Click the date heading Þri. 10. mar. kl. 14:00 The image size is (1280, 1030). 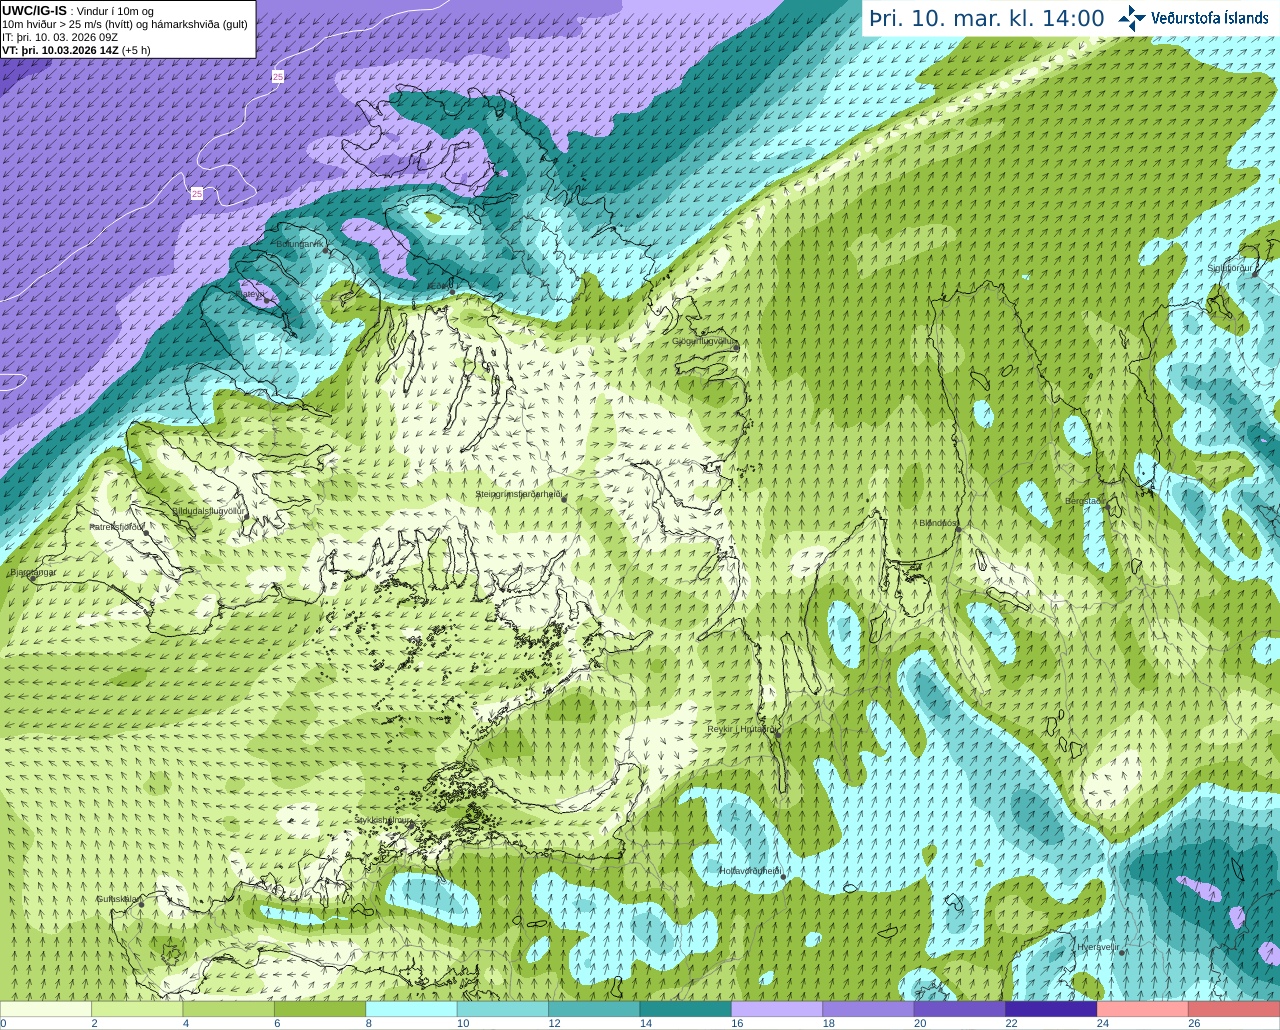coord(987,18)
